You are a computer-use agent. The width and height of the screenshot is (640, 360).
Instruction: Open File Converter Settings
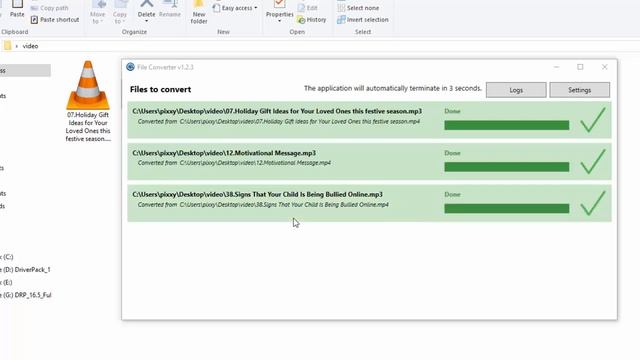[x=580, y=90]
